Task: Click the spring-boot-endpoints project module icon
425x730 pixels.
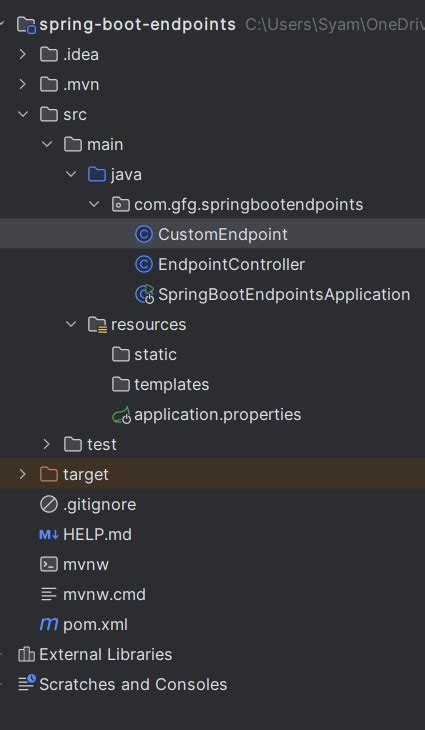Action: (27, 25)
